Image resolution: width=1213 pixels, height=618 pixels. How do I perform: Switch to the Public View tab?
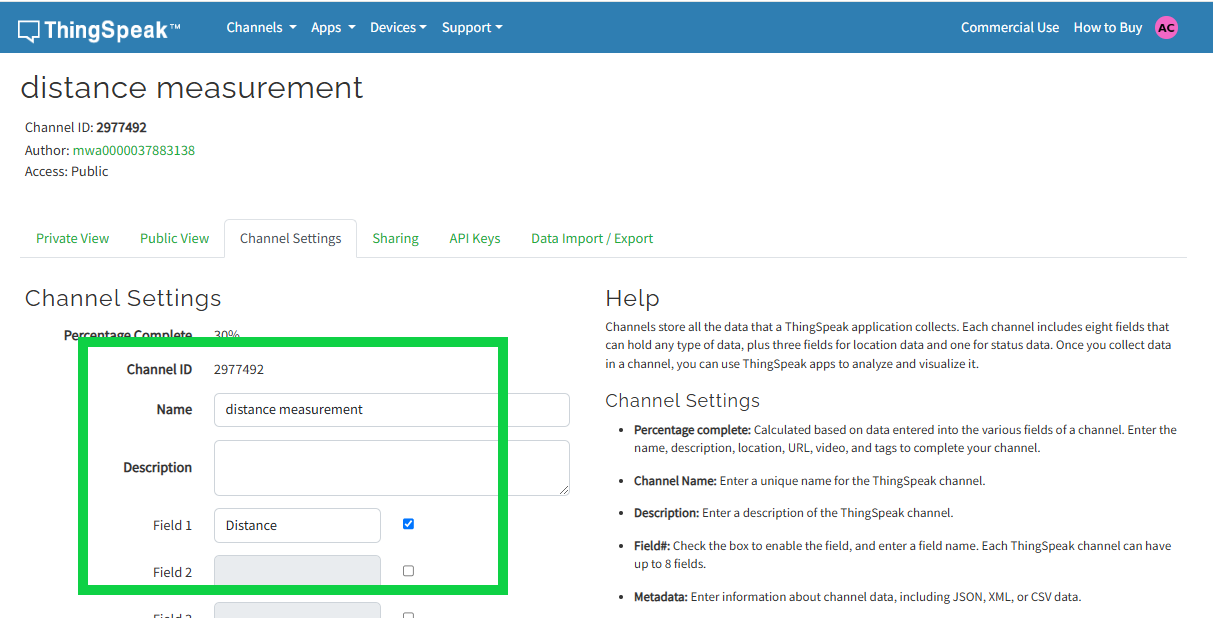click(175, 238)
